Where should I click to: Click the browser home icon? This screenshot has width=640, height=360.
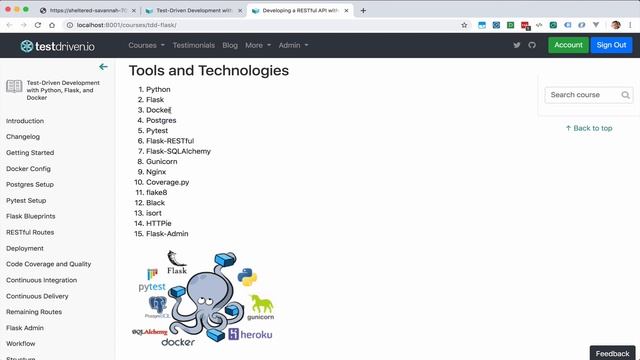52,25
